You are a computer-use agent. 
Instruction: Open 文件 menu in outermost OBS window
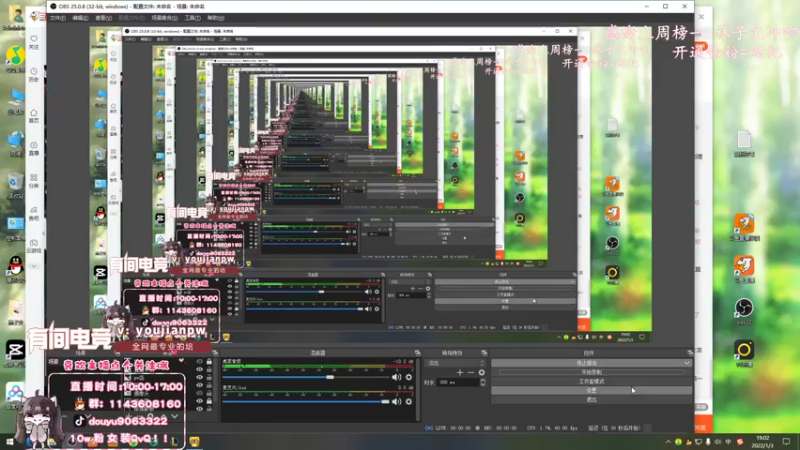58,18
